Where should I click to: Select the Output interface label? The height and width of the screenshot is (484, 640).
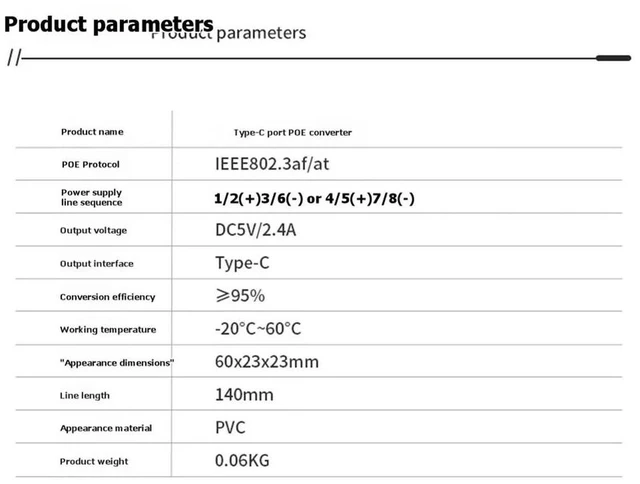[97, 264]
